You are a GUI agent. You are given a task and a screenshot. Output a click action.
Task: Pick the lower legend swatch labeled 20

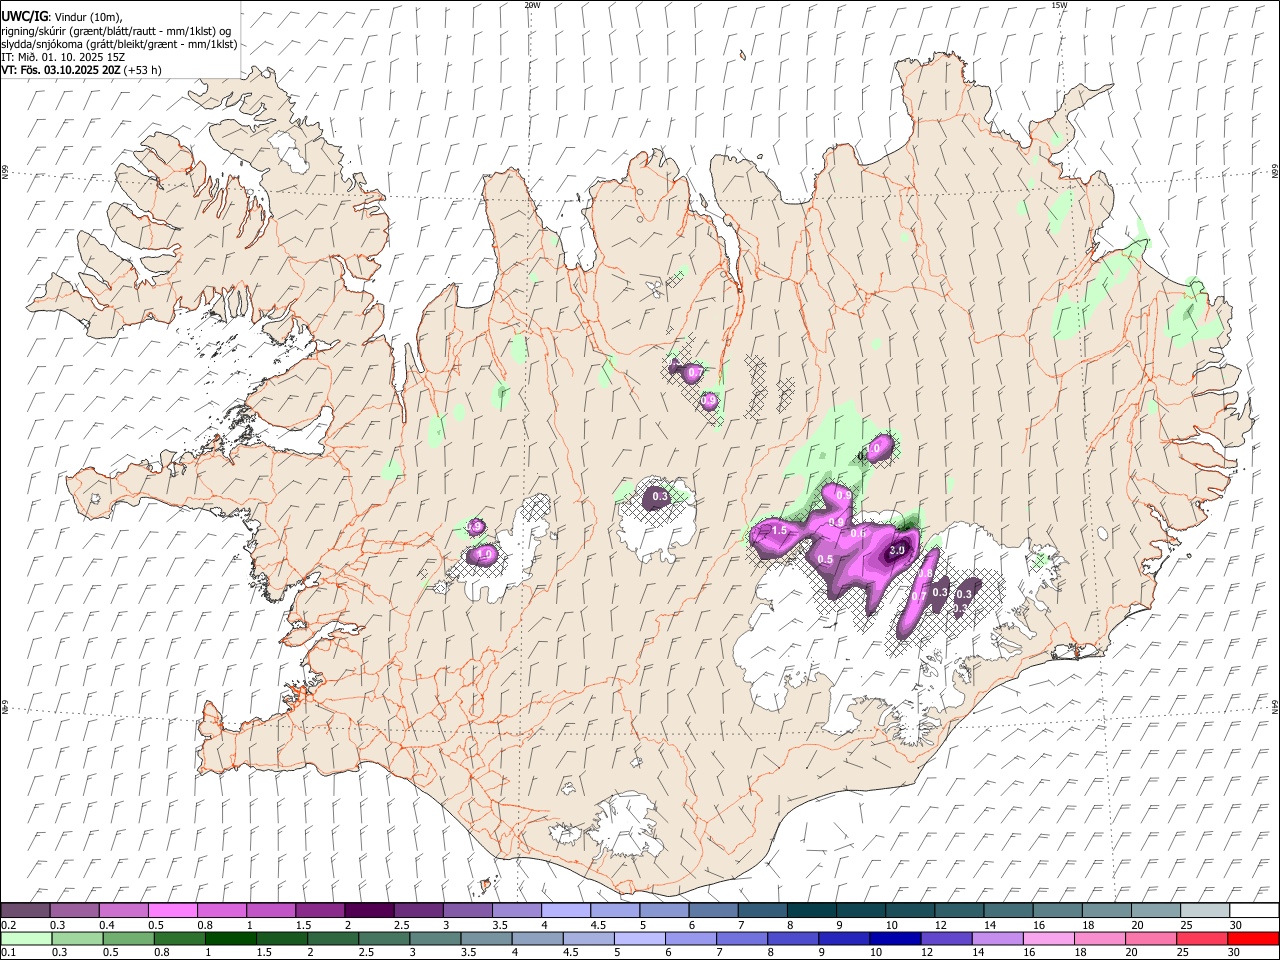tap(1150, 938)
